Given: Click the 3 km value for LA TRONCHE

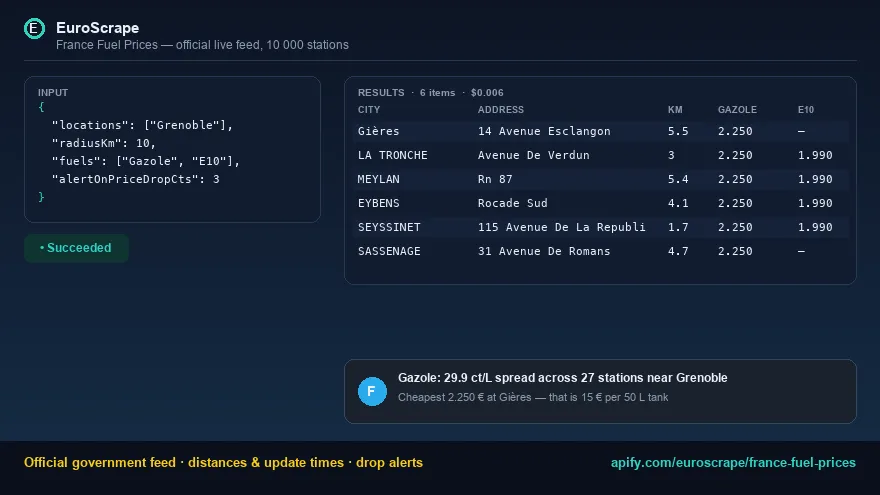Looking at the screenshot, I should (x=671, y=155).
